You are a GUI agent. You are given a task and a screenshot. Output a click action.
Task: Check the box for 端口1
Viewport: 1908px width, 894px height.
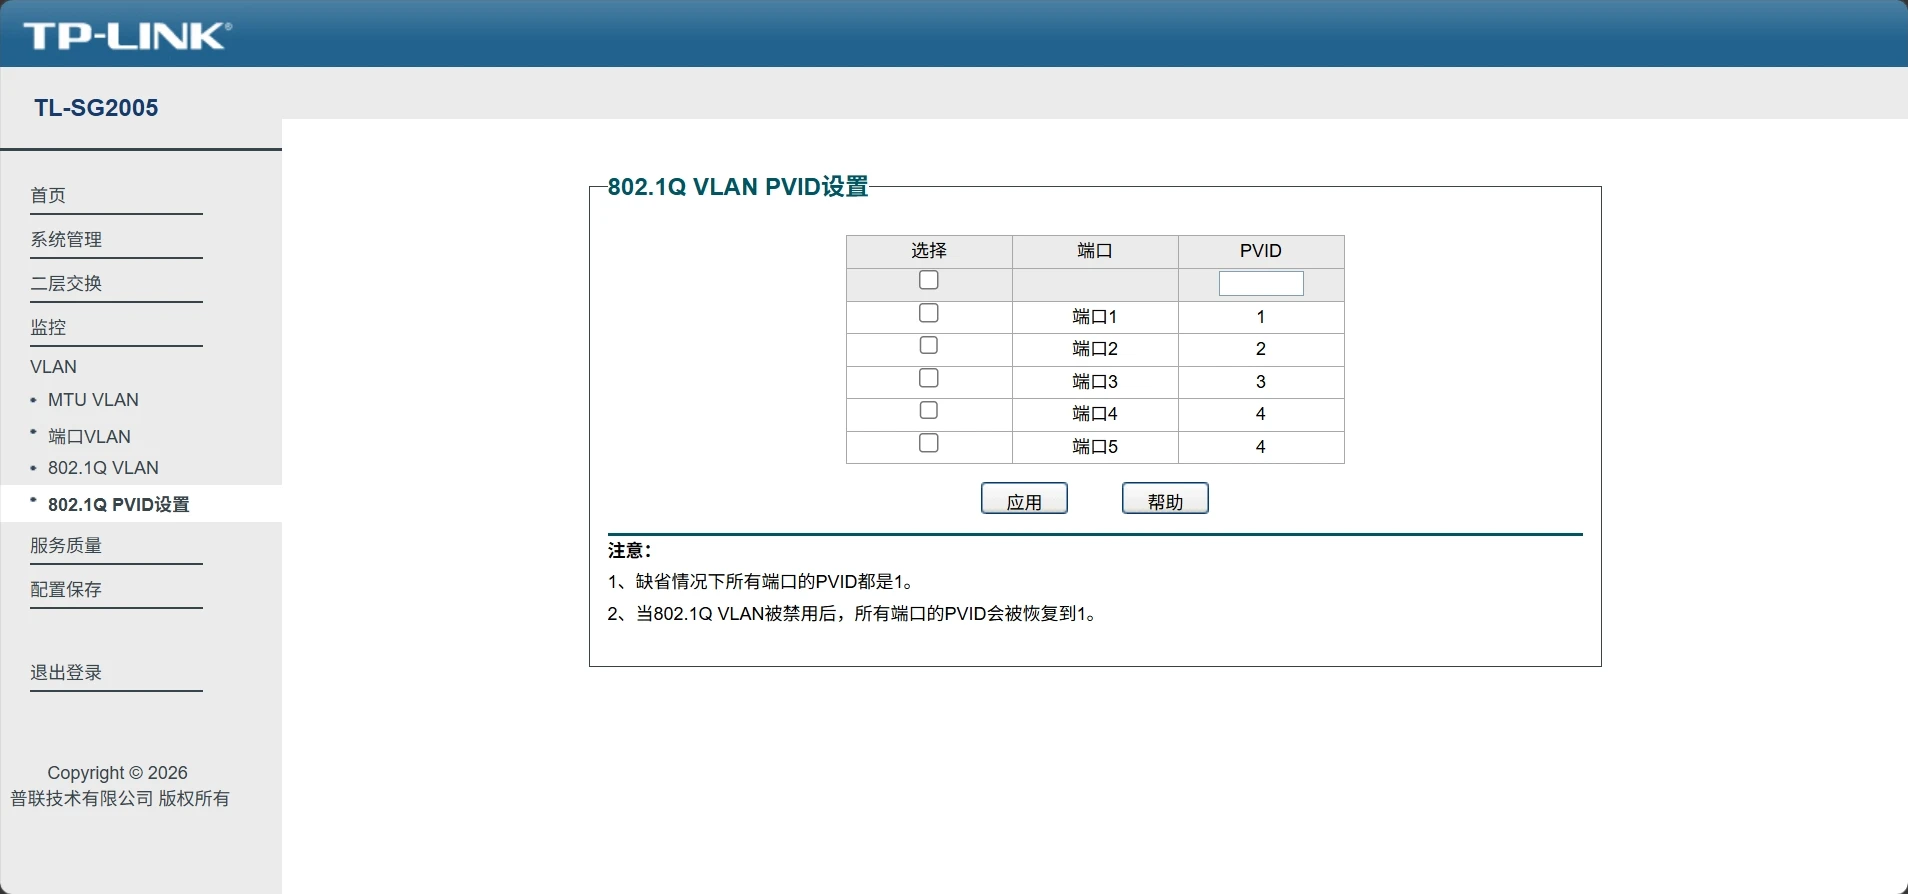pyautogui.click(x=929, y=313)
